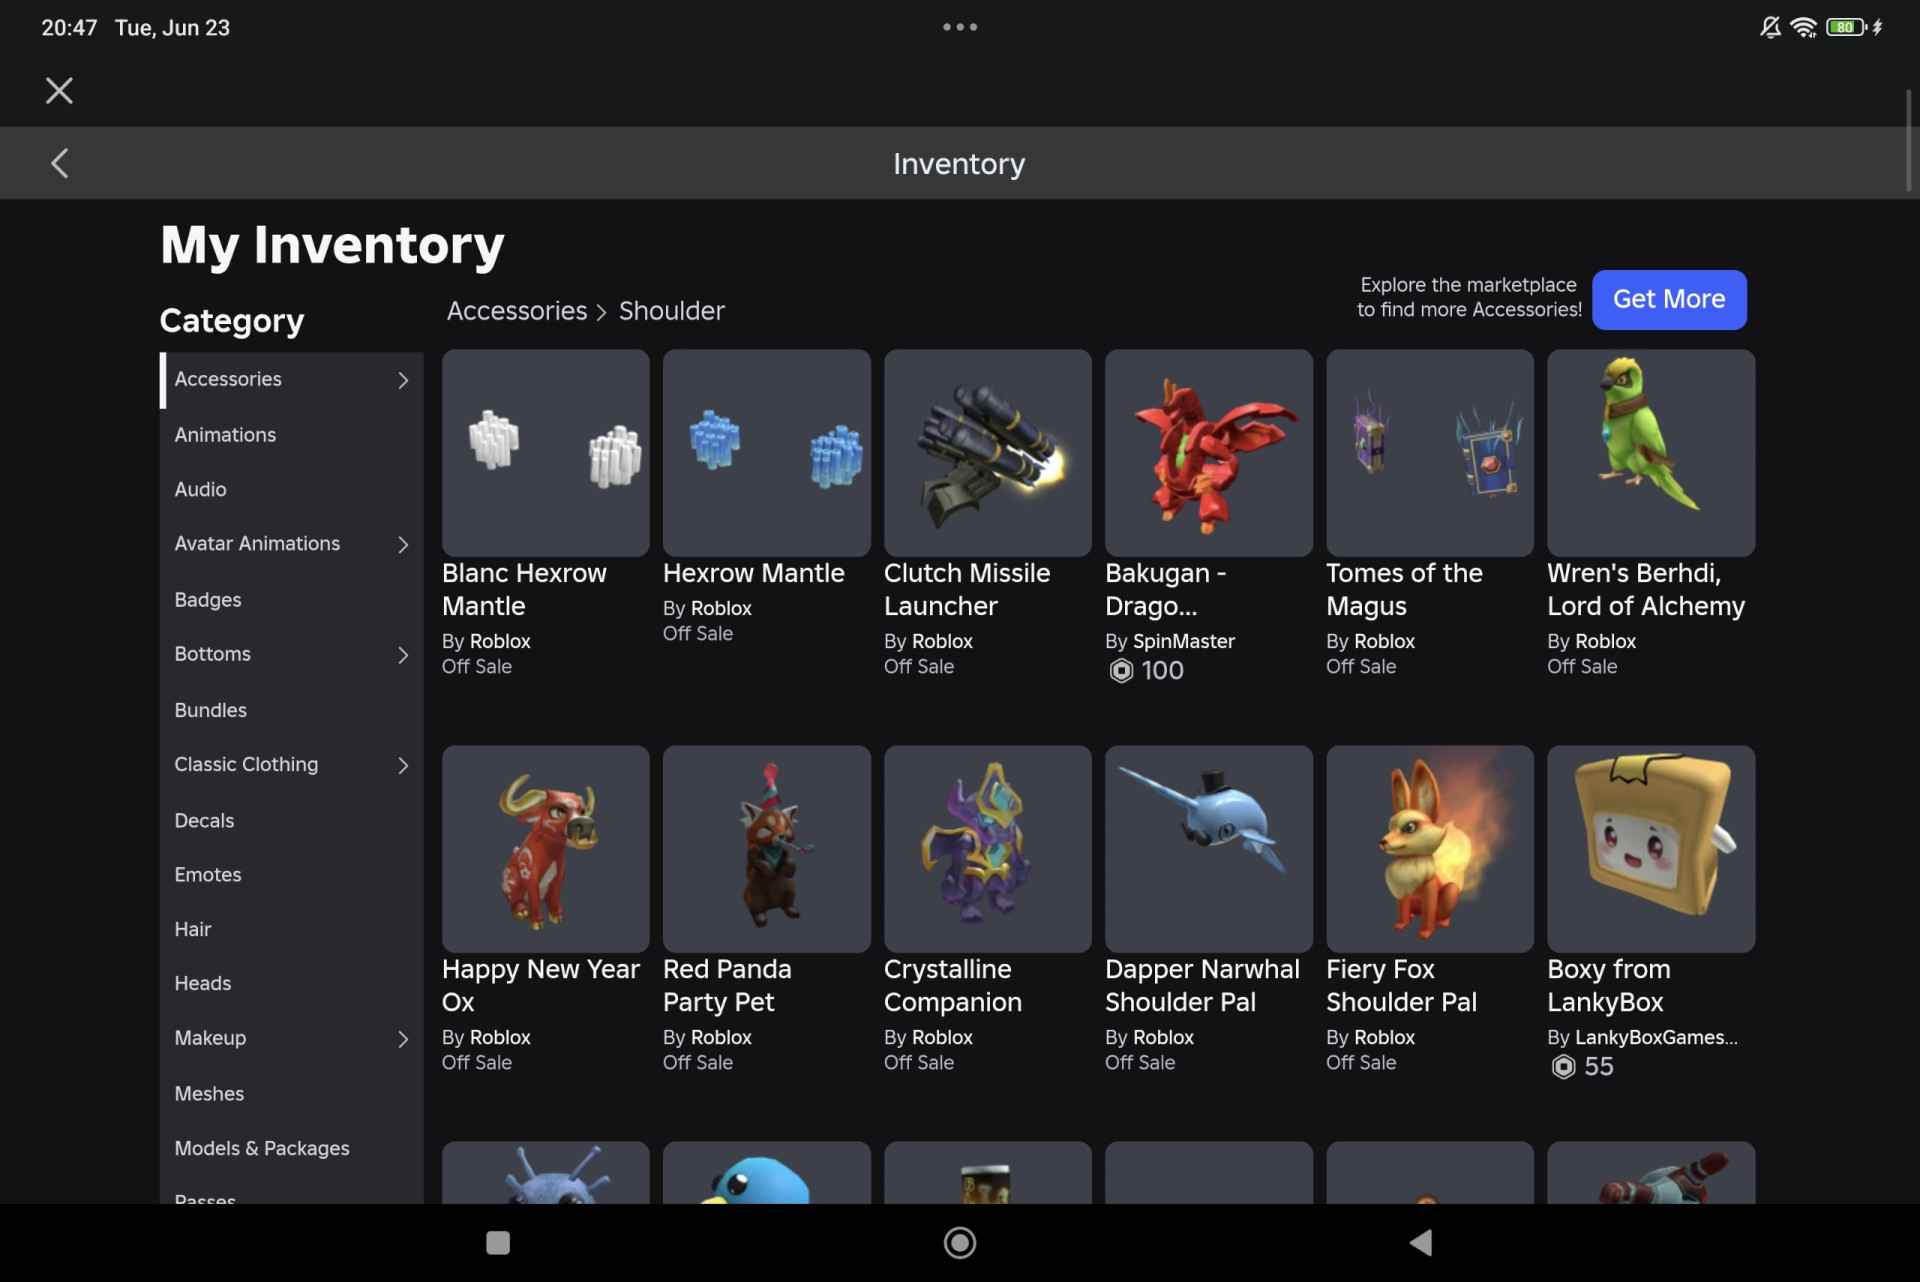Open the Red Panda Party Pet thumbnail
Image resolution: width=1920 pixels, height=1282 pixels.
pos(766,848)
